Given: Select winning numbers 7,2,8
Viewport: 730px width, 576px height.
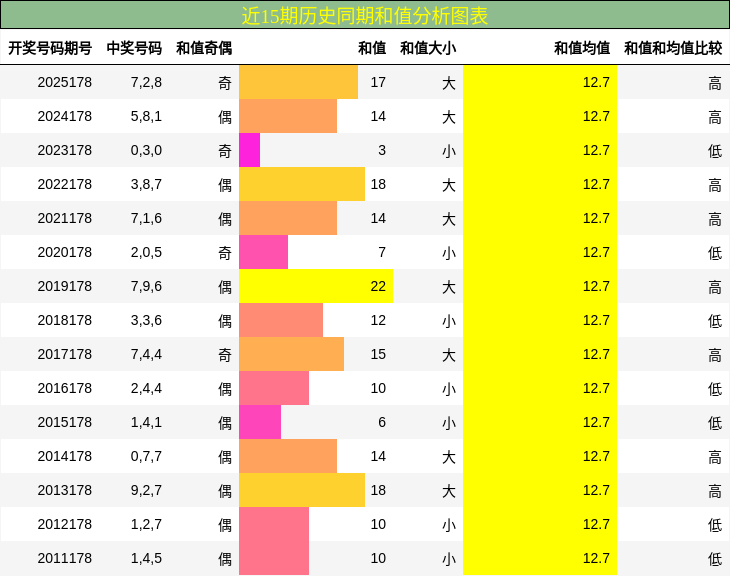Looking at the screenshot, I should [x=146, y=82].
